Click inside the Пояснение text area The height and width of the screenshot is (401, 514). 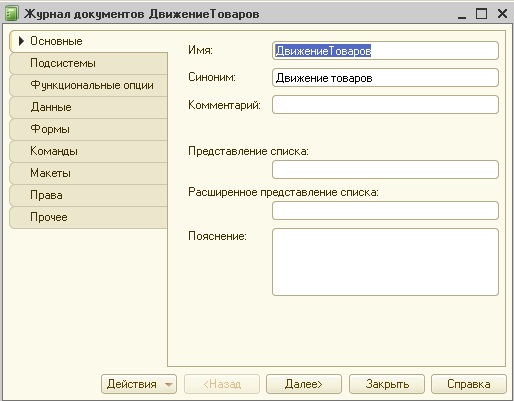click(x=385, y=262)
